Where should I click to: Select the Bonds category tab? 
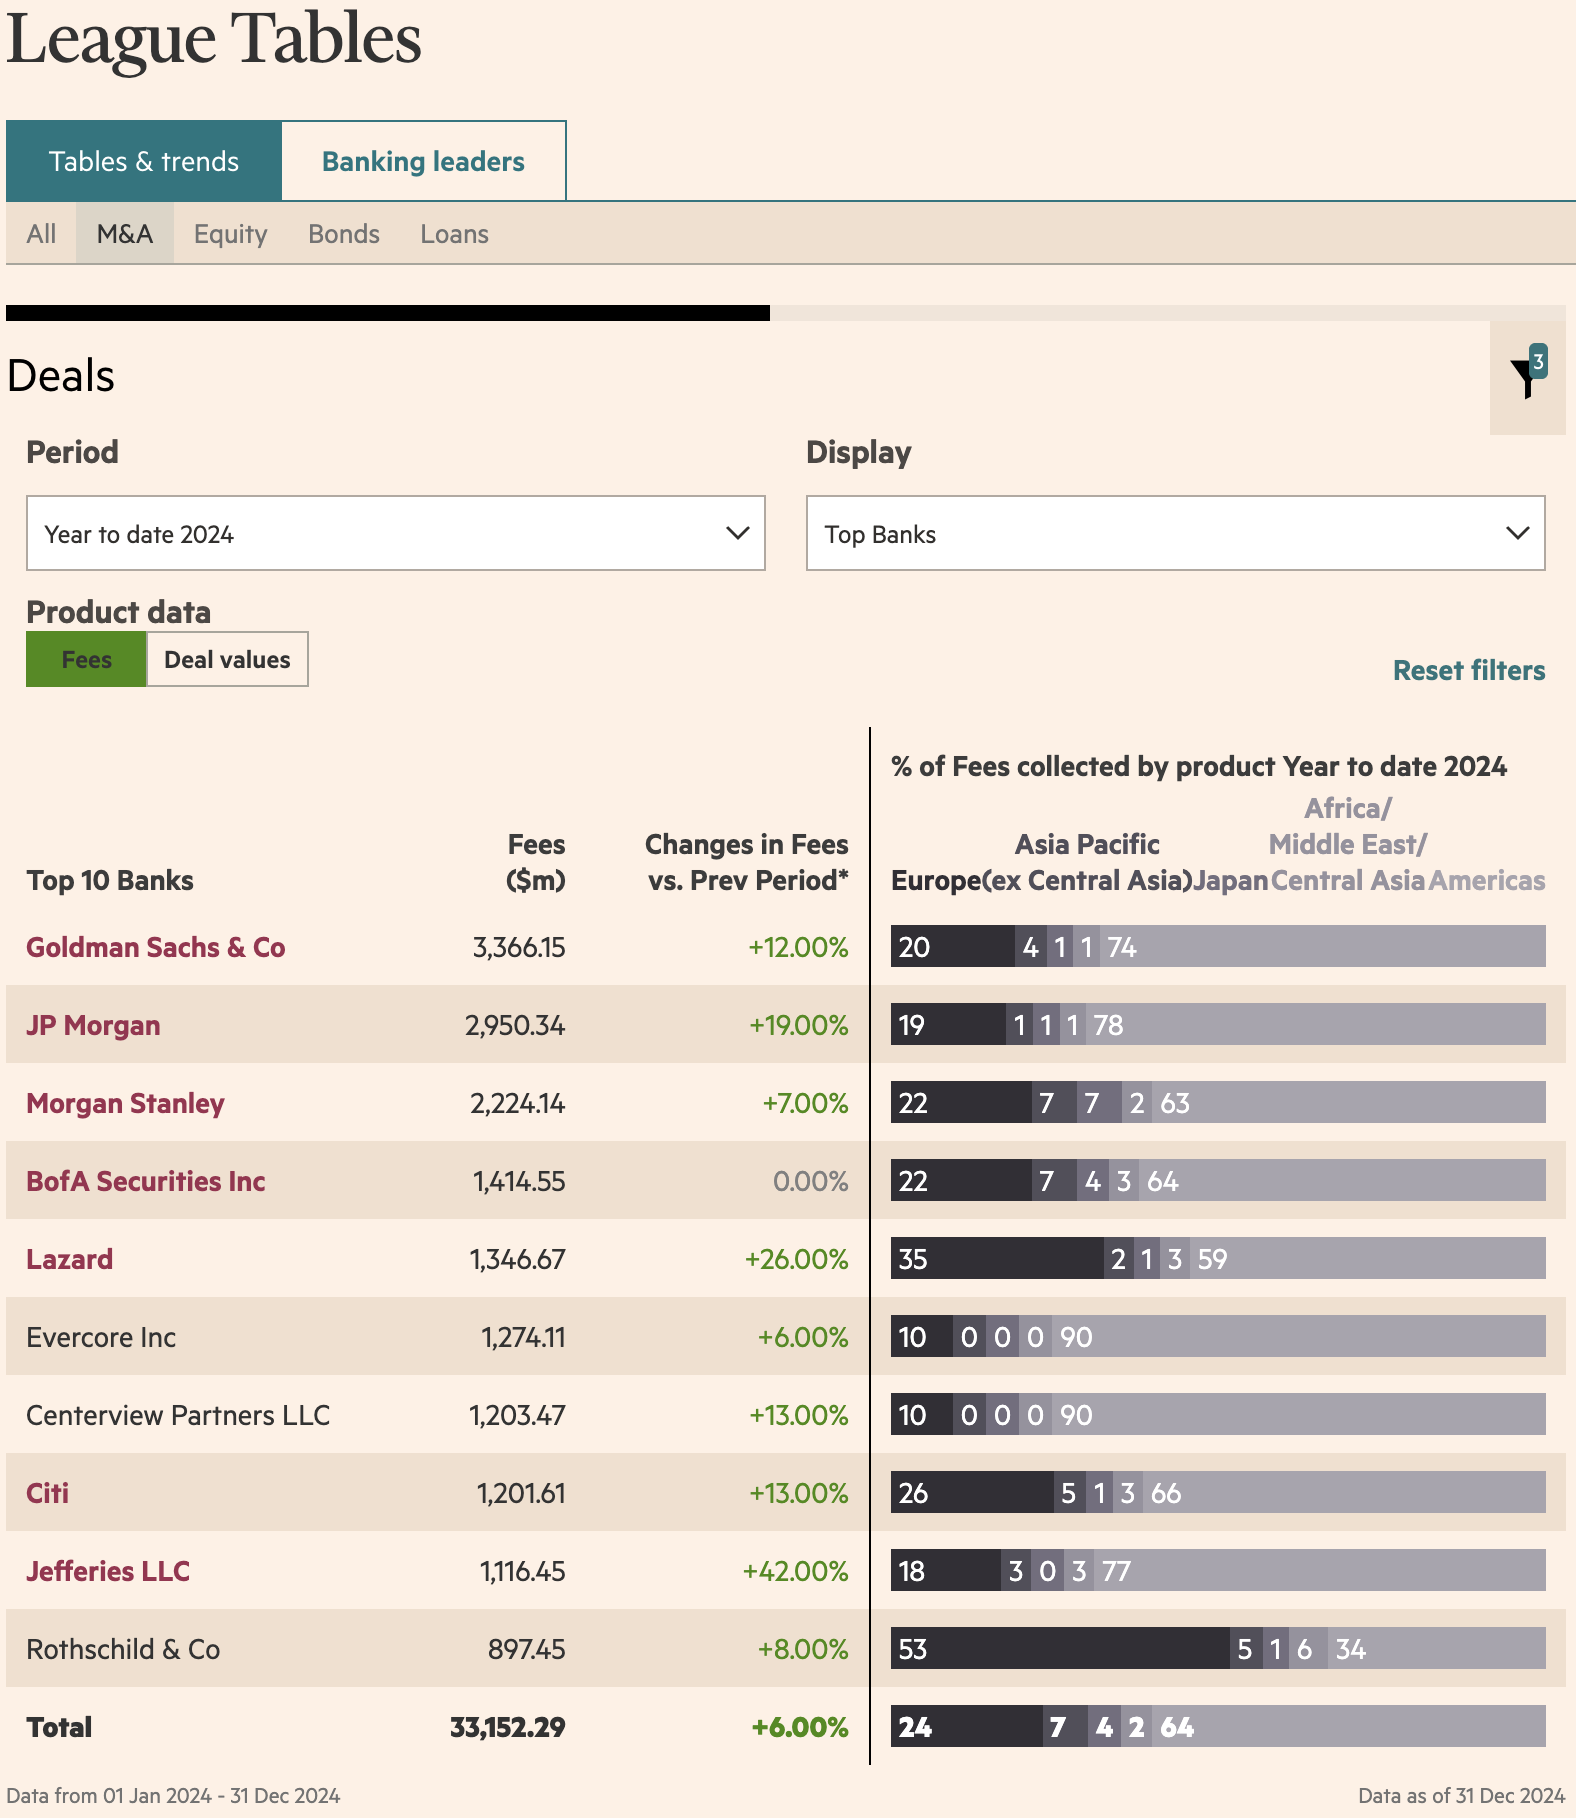click(344, 234)
